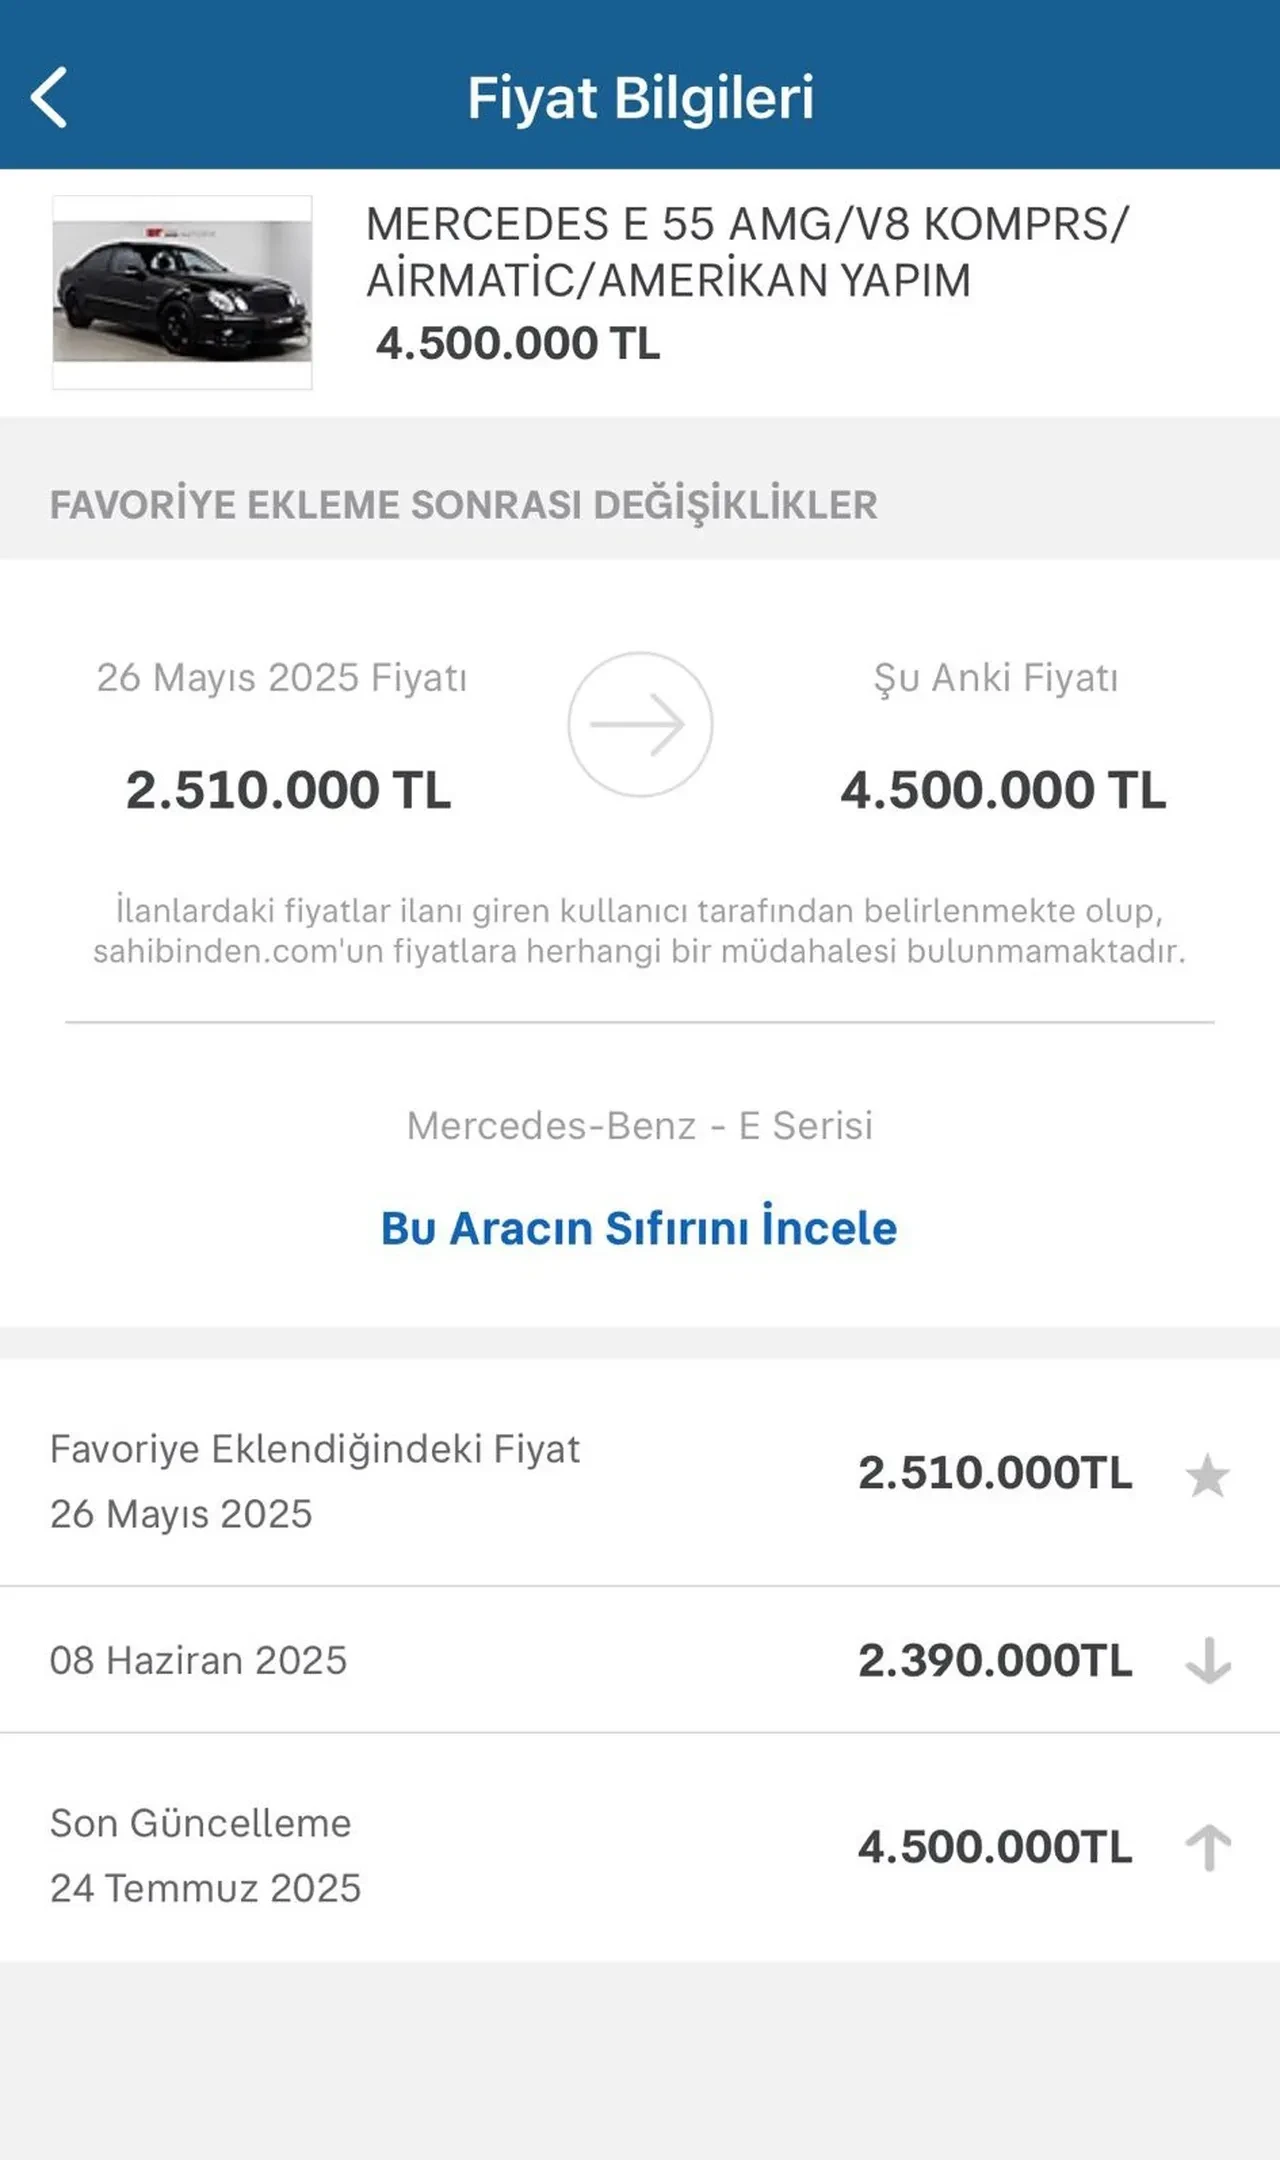Tap the 'Fiyat Bilgileri' page title

tap(640, 98)
